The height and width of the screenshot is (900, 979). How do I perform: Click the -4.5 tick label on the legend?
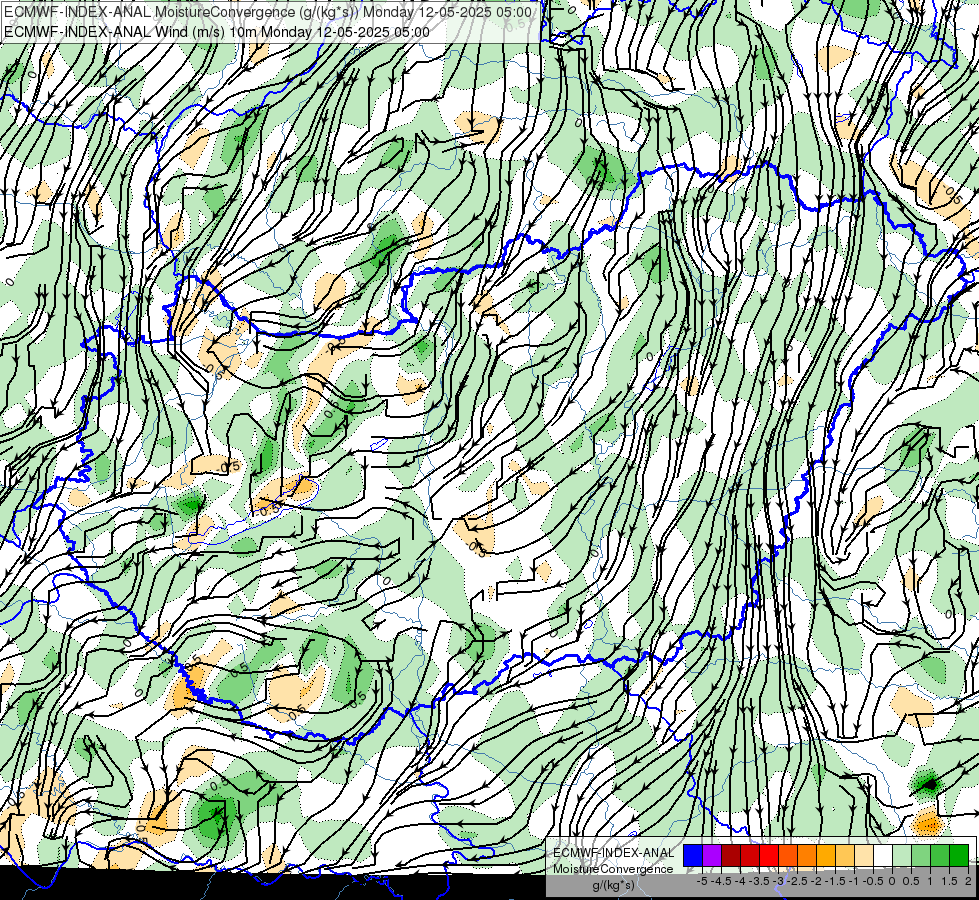[x=720, y=881]
